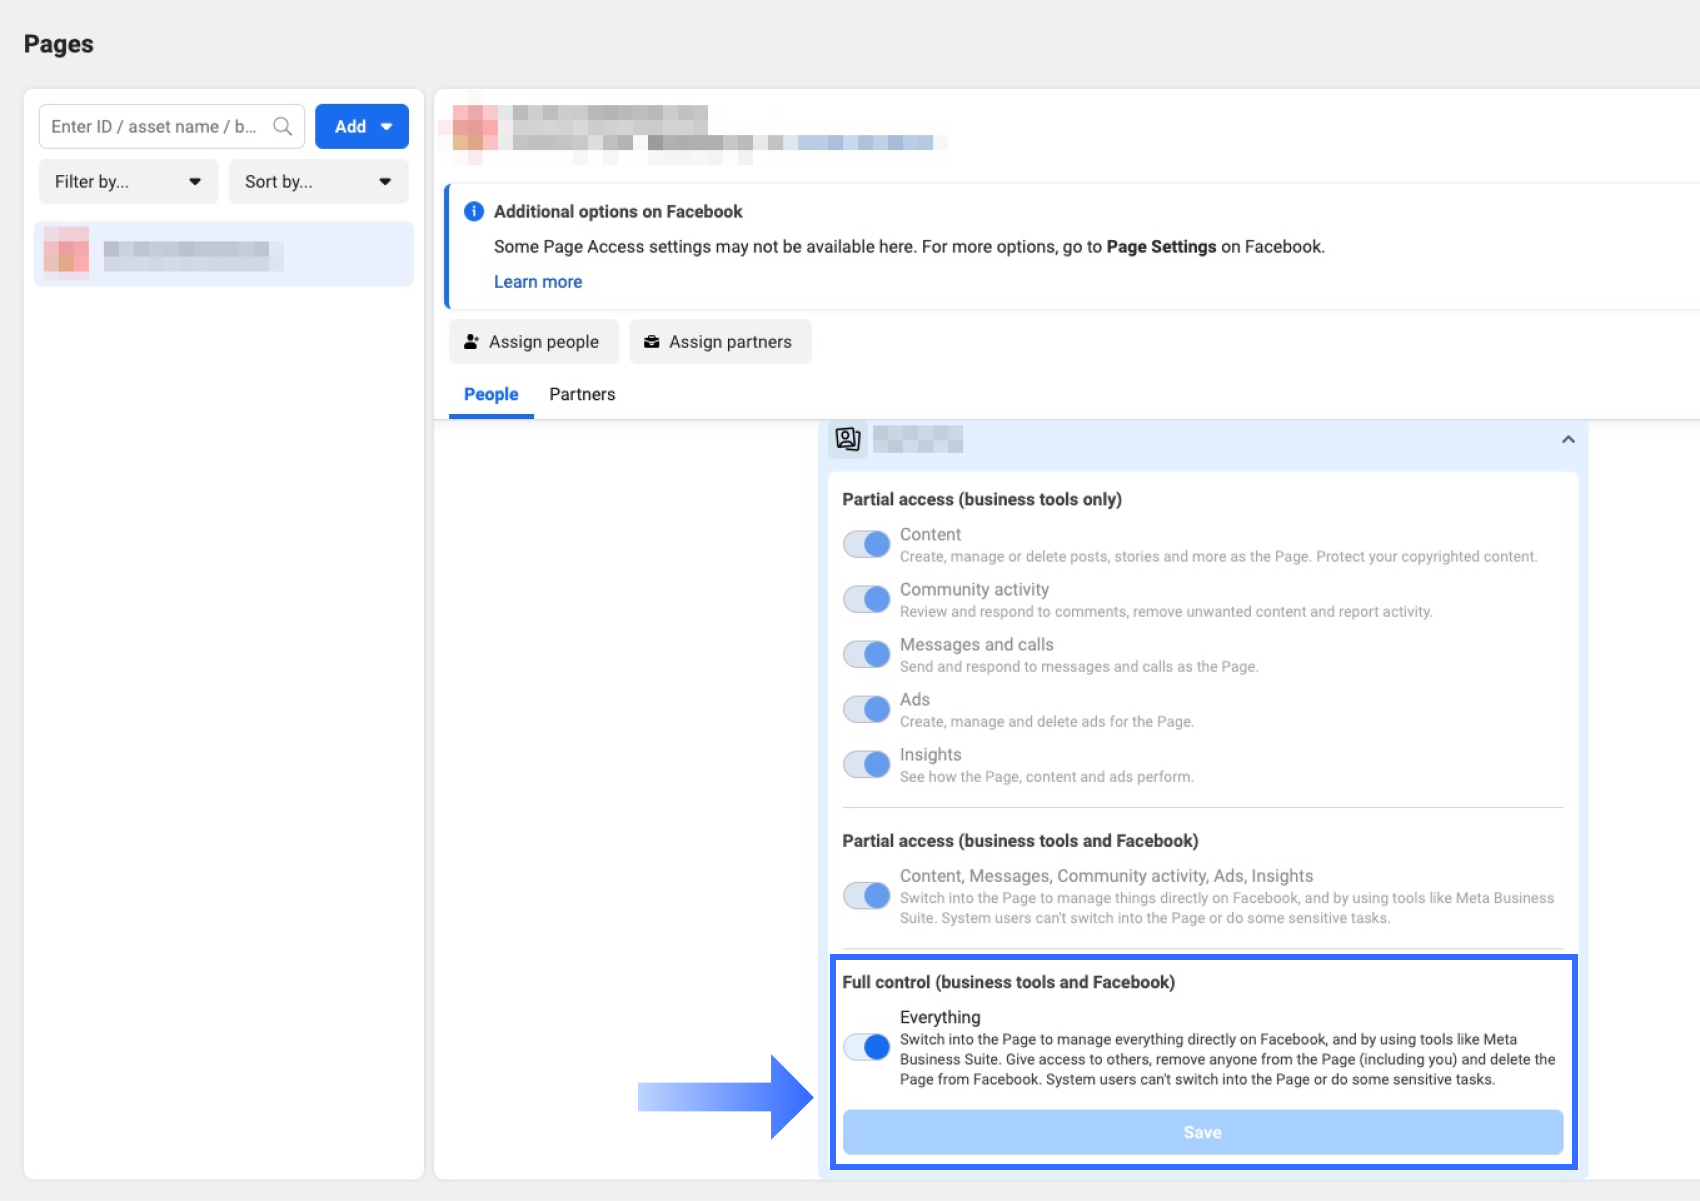Click the blue info icon
The image size is (1700, 1201).
coord(474,211)
